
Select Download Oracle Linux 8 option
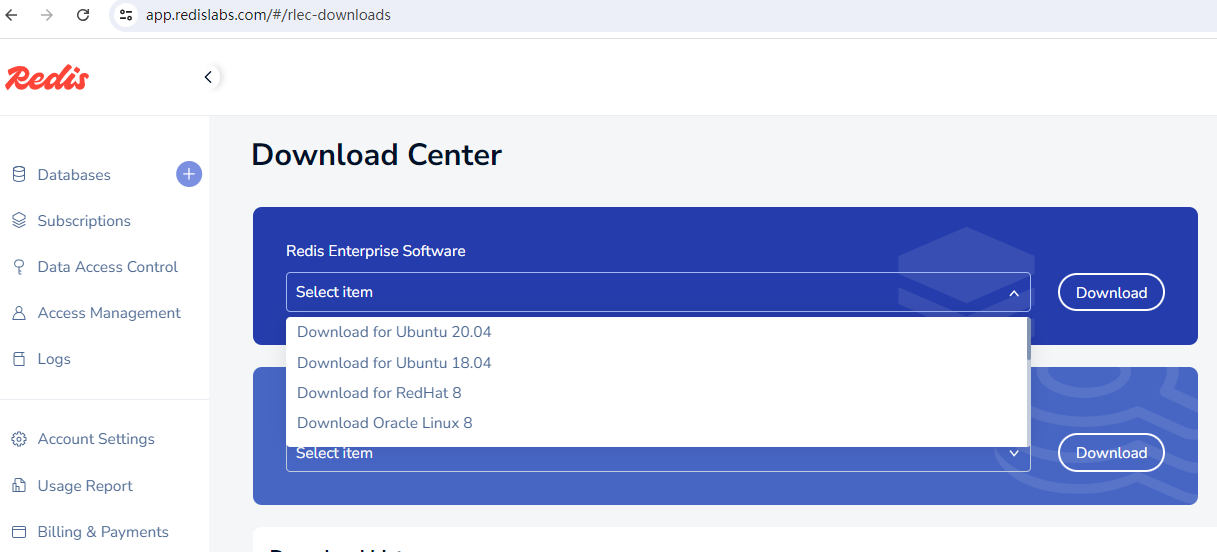tap(384, 423)
